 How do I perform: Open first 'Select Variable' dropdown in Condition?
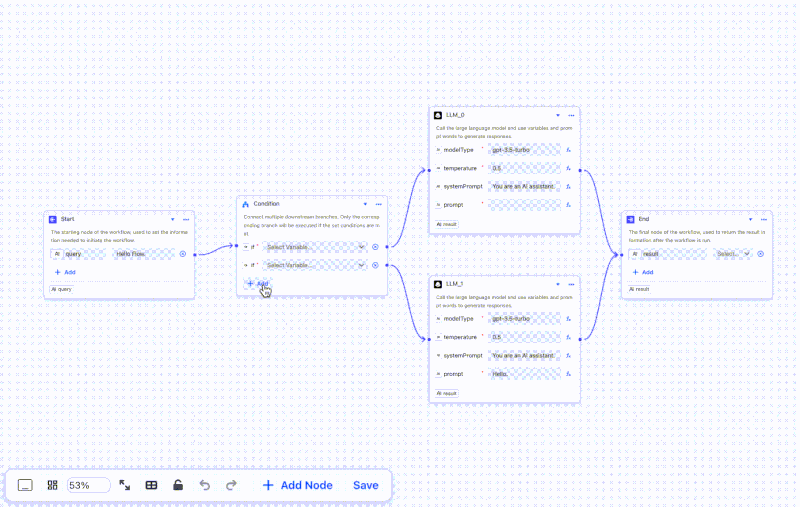click(315, 247)
